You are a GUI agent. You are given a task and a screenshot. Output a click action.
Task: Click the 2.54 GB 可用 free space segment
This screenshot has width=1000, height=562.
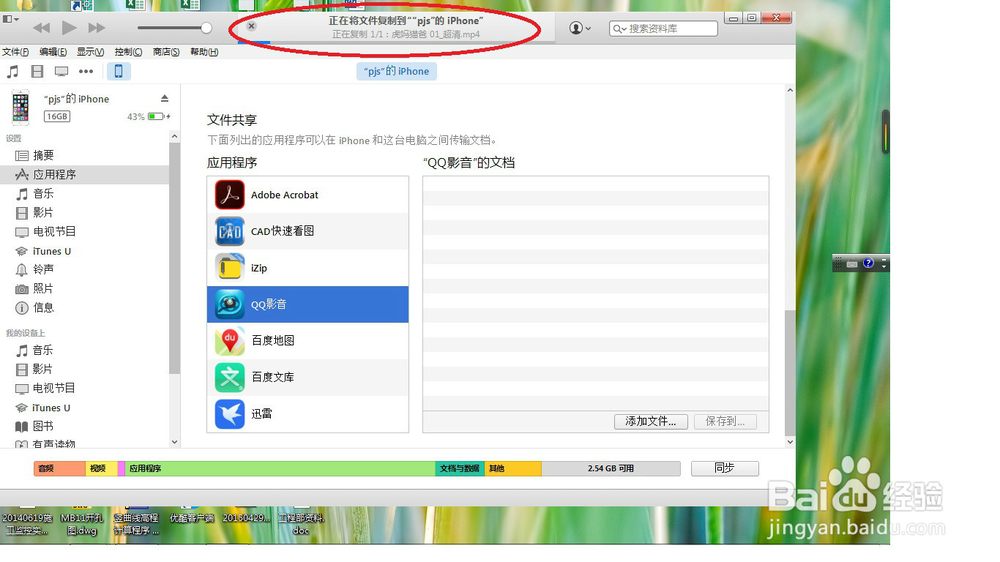pyautogui.click(x=611, y=468)
